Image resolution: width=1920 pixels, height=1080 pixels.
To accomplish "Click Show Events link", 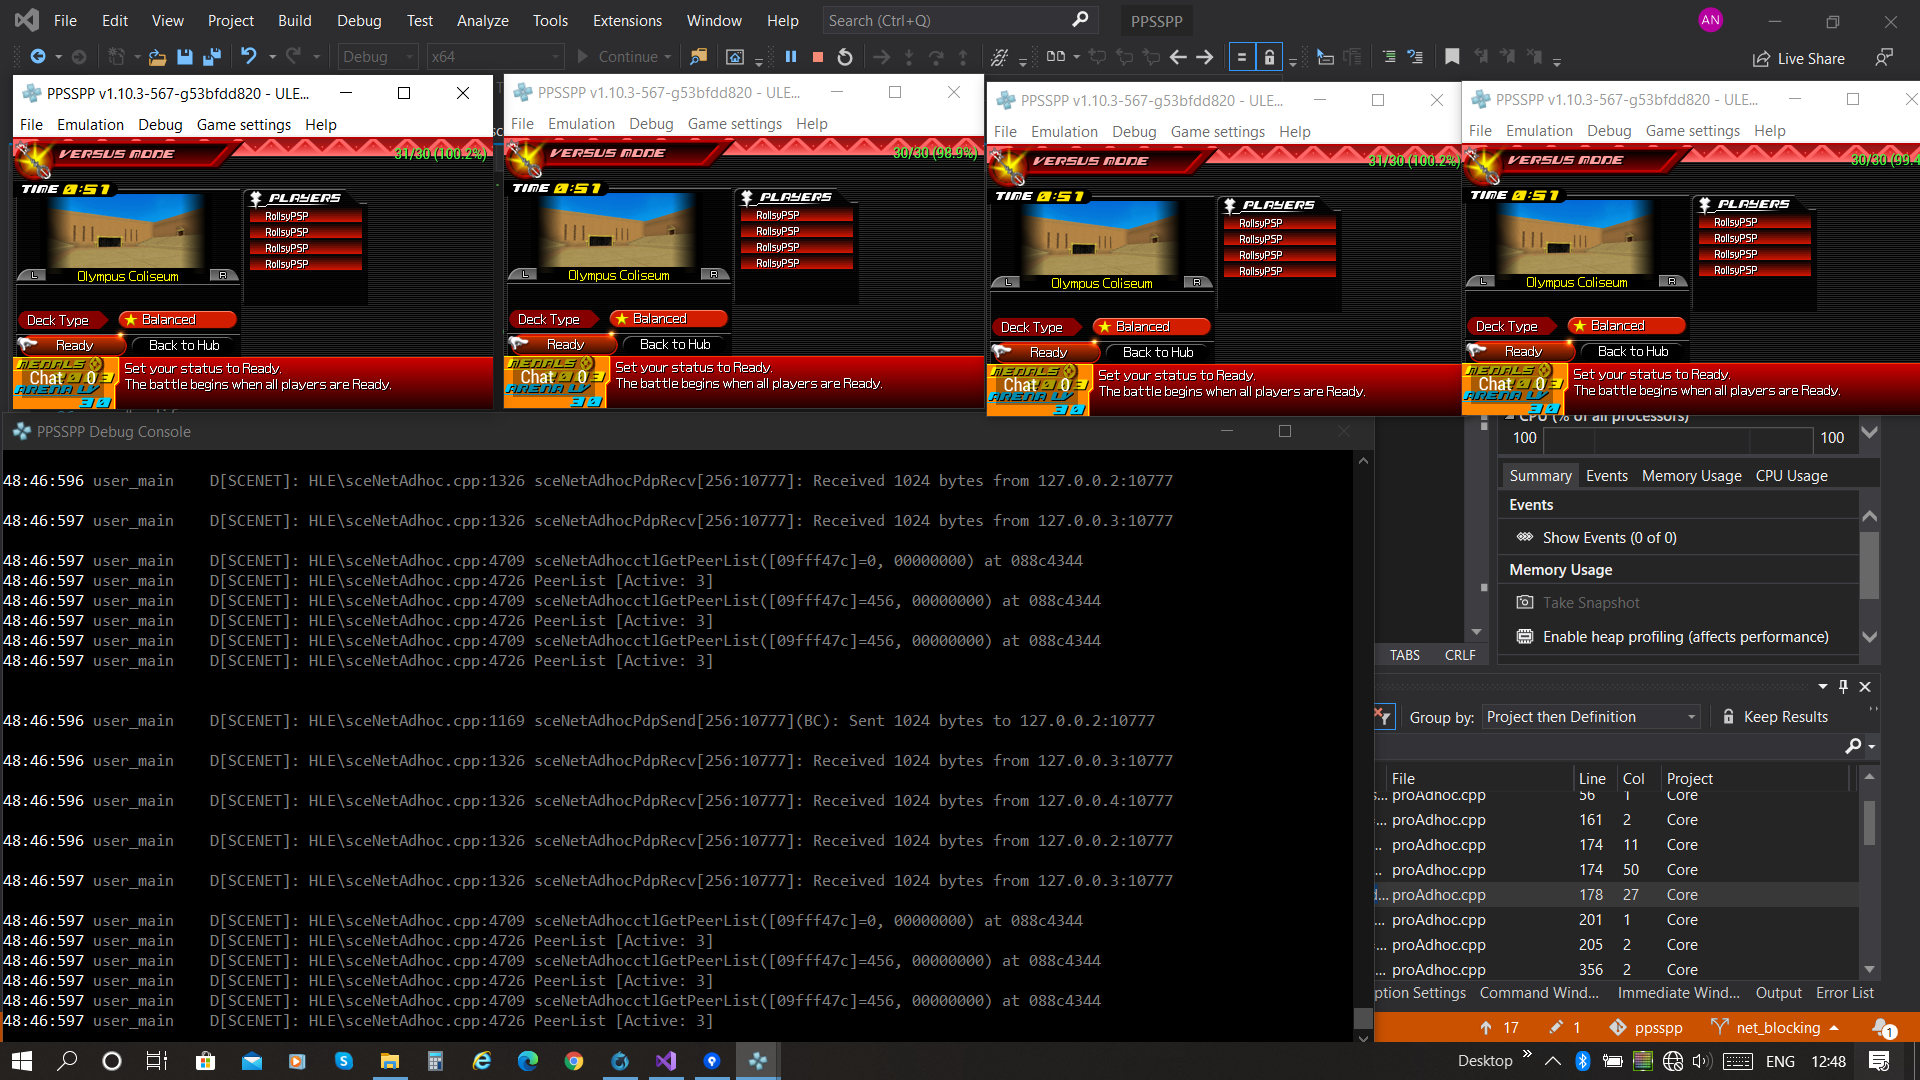I will pos(1609,538).
